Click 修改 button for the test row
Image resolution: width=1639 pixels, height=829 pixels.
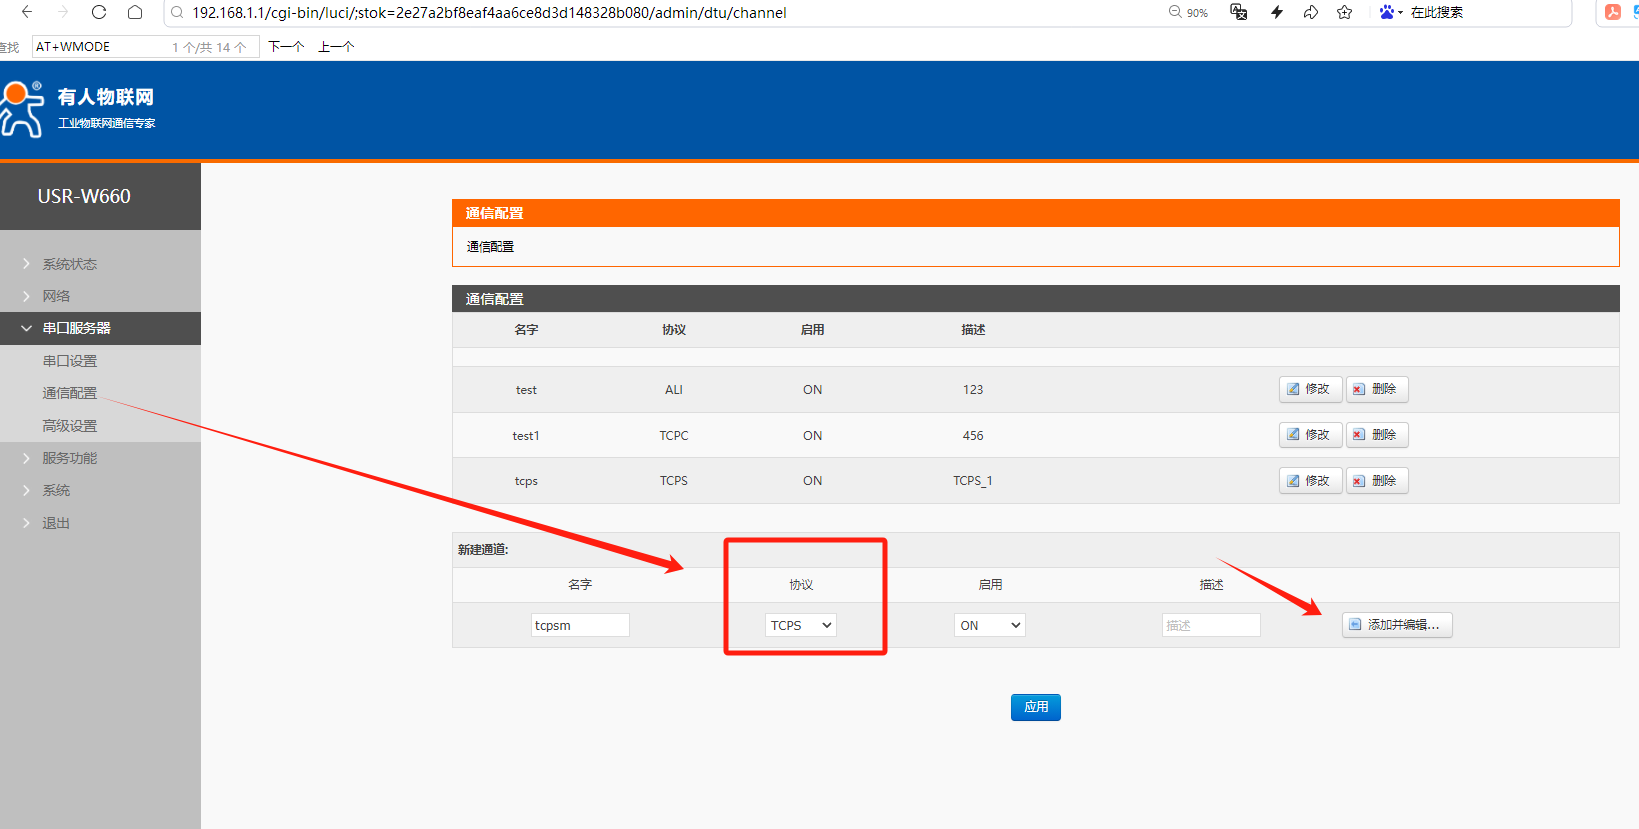[x=1309, y=389]
